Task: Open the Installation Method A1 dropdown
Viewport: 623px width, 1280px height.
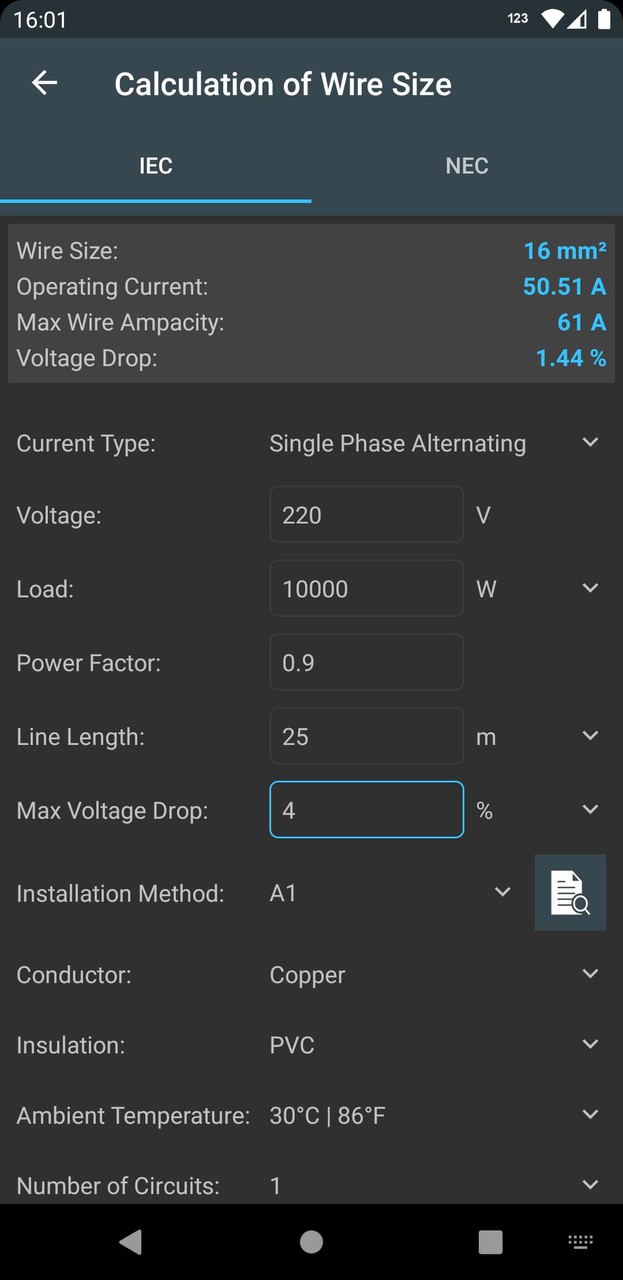Action: 502,892
